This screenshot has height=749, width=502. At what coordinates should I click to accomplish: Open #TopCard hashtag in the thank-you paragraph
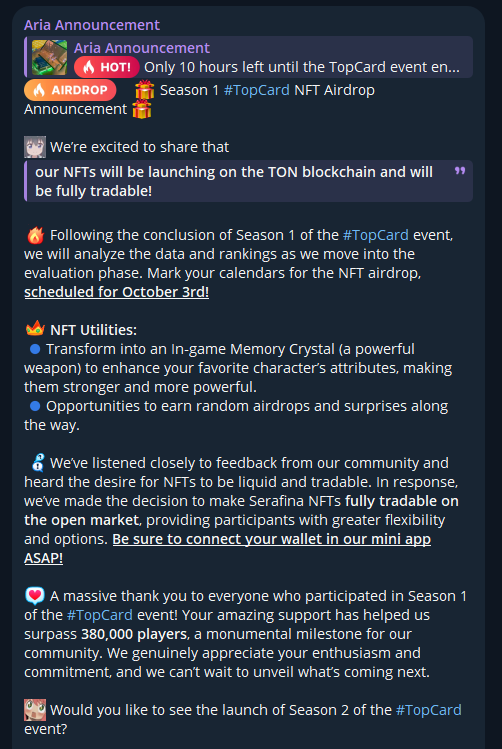(99, 615)
